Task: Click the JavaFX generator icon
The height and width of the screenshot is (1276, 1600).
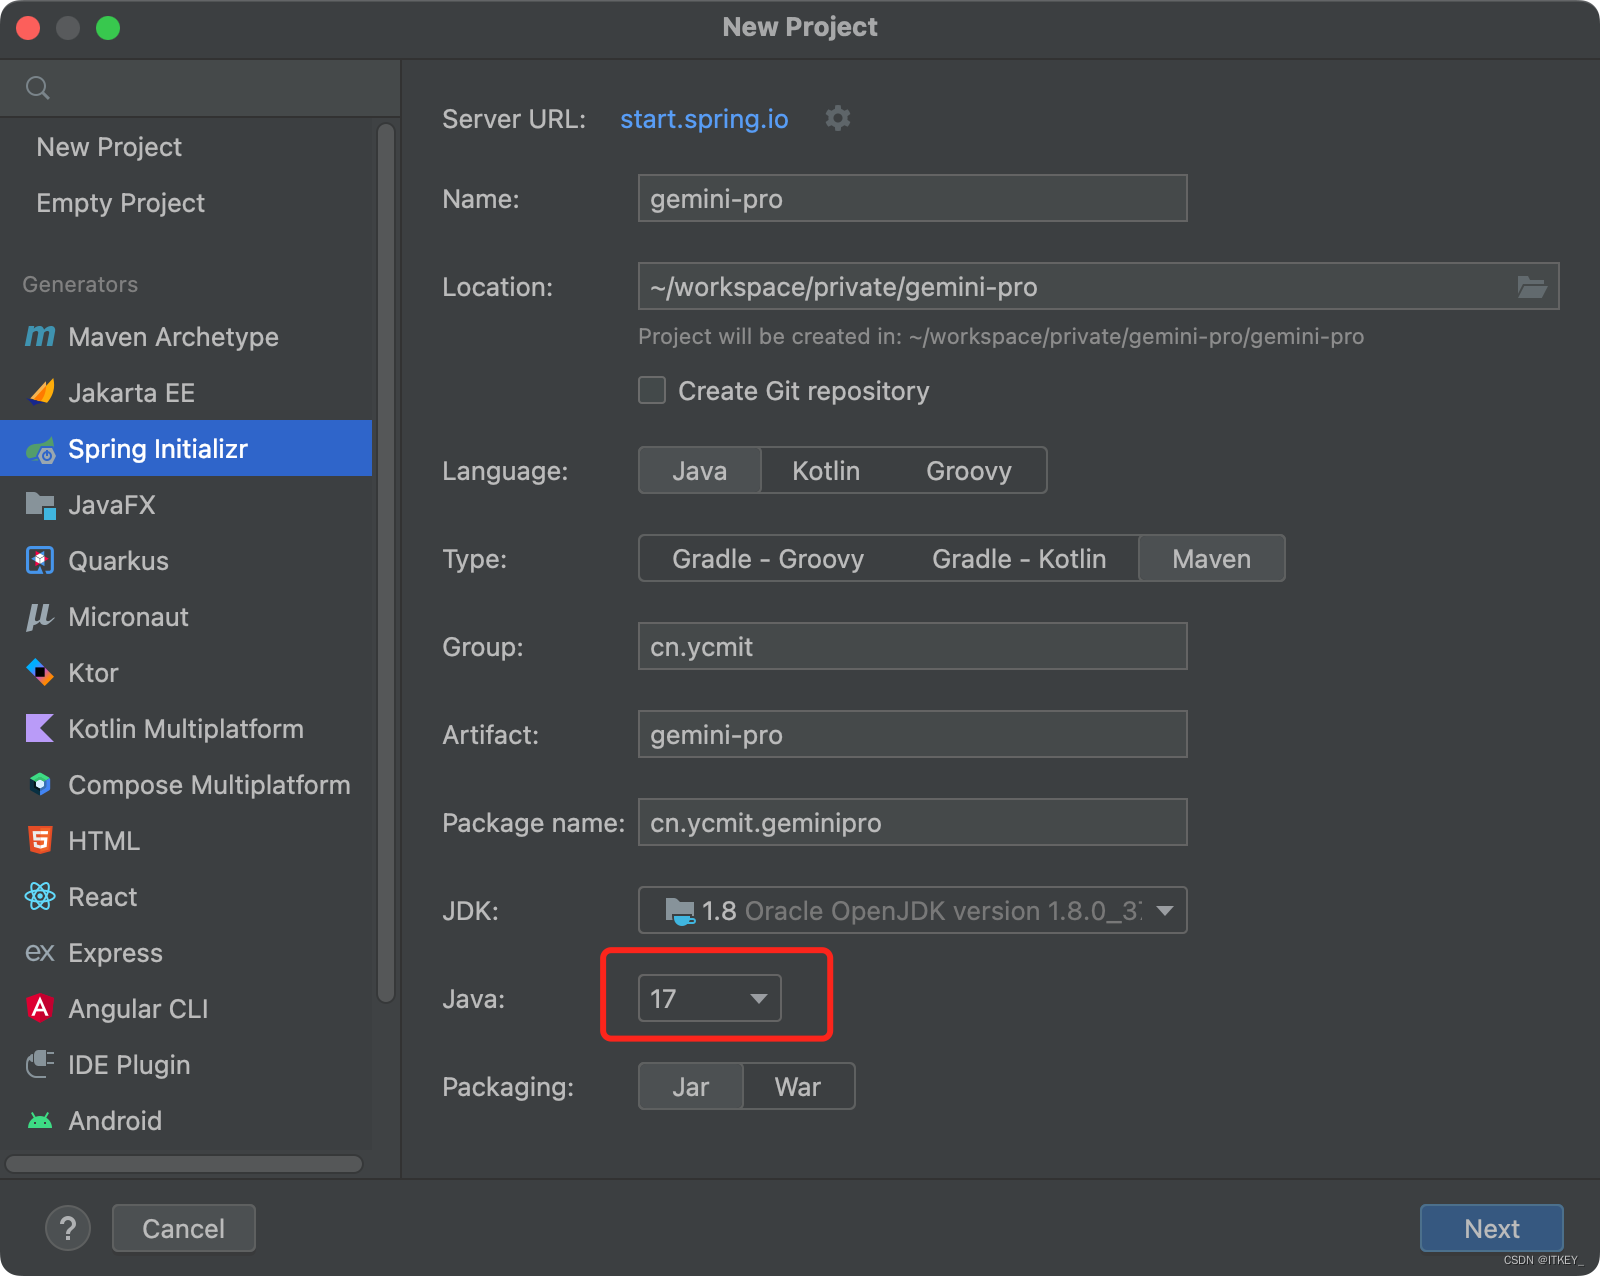Action: pos(40,505)
